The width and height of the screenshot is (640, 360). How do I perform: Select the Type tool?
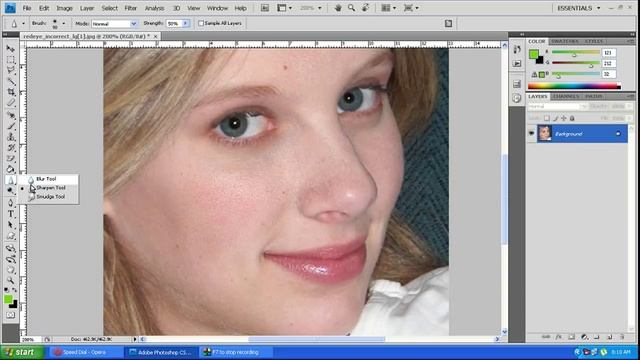[x=11, y=214]
